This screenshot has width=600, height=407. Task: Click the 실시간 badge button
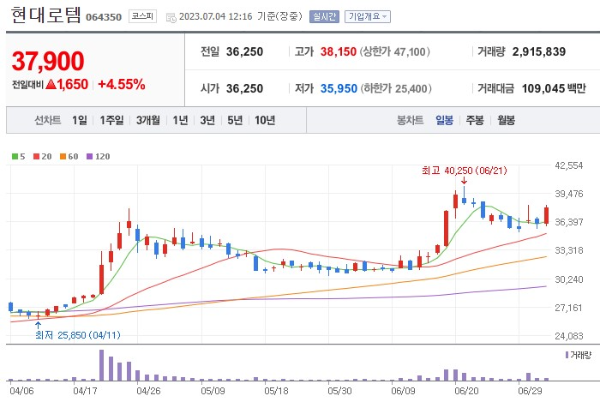pos(324,16)
